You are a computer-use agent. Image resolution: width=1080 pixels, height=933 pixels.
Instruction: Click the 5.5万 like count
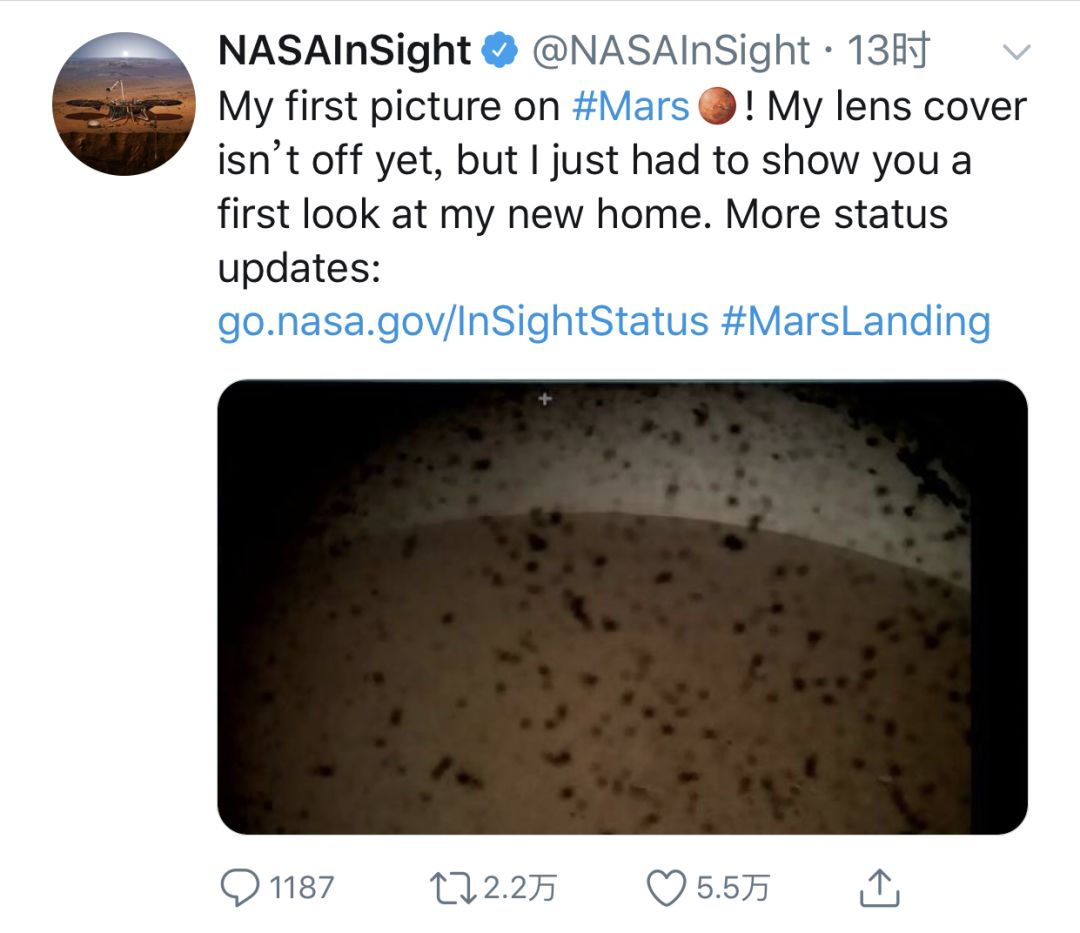click(x=733, y=888)
